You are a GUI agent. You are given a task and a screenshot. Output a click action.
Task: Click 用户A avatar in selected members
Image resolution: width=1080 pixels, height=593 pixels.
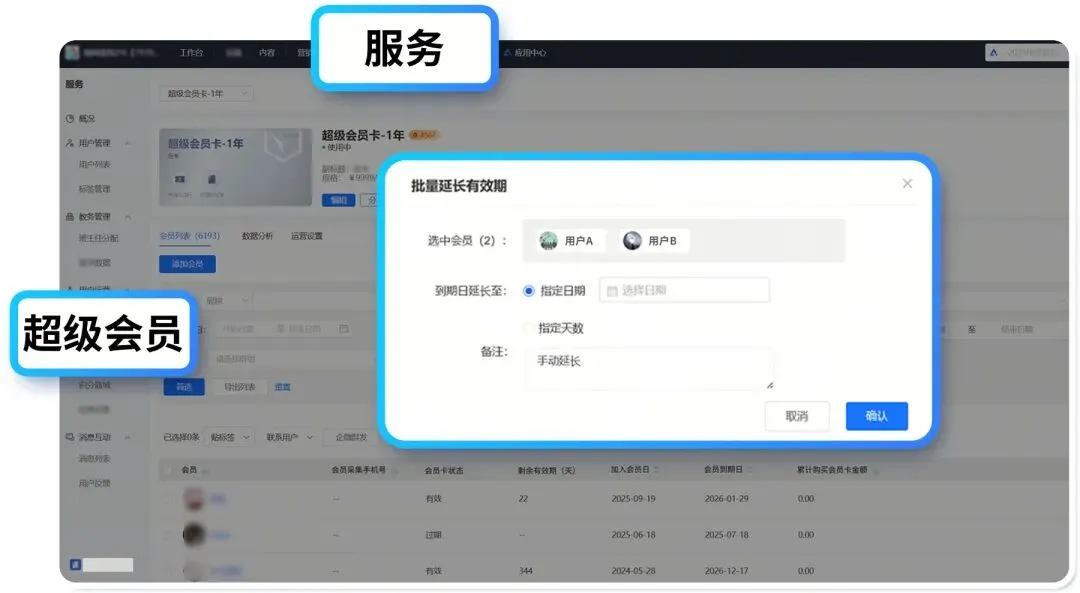548,241
